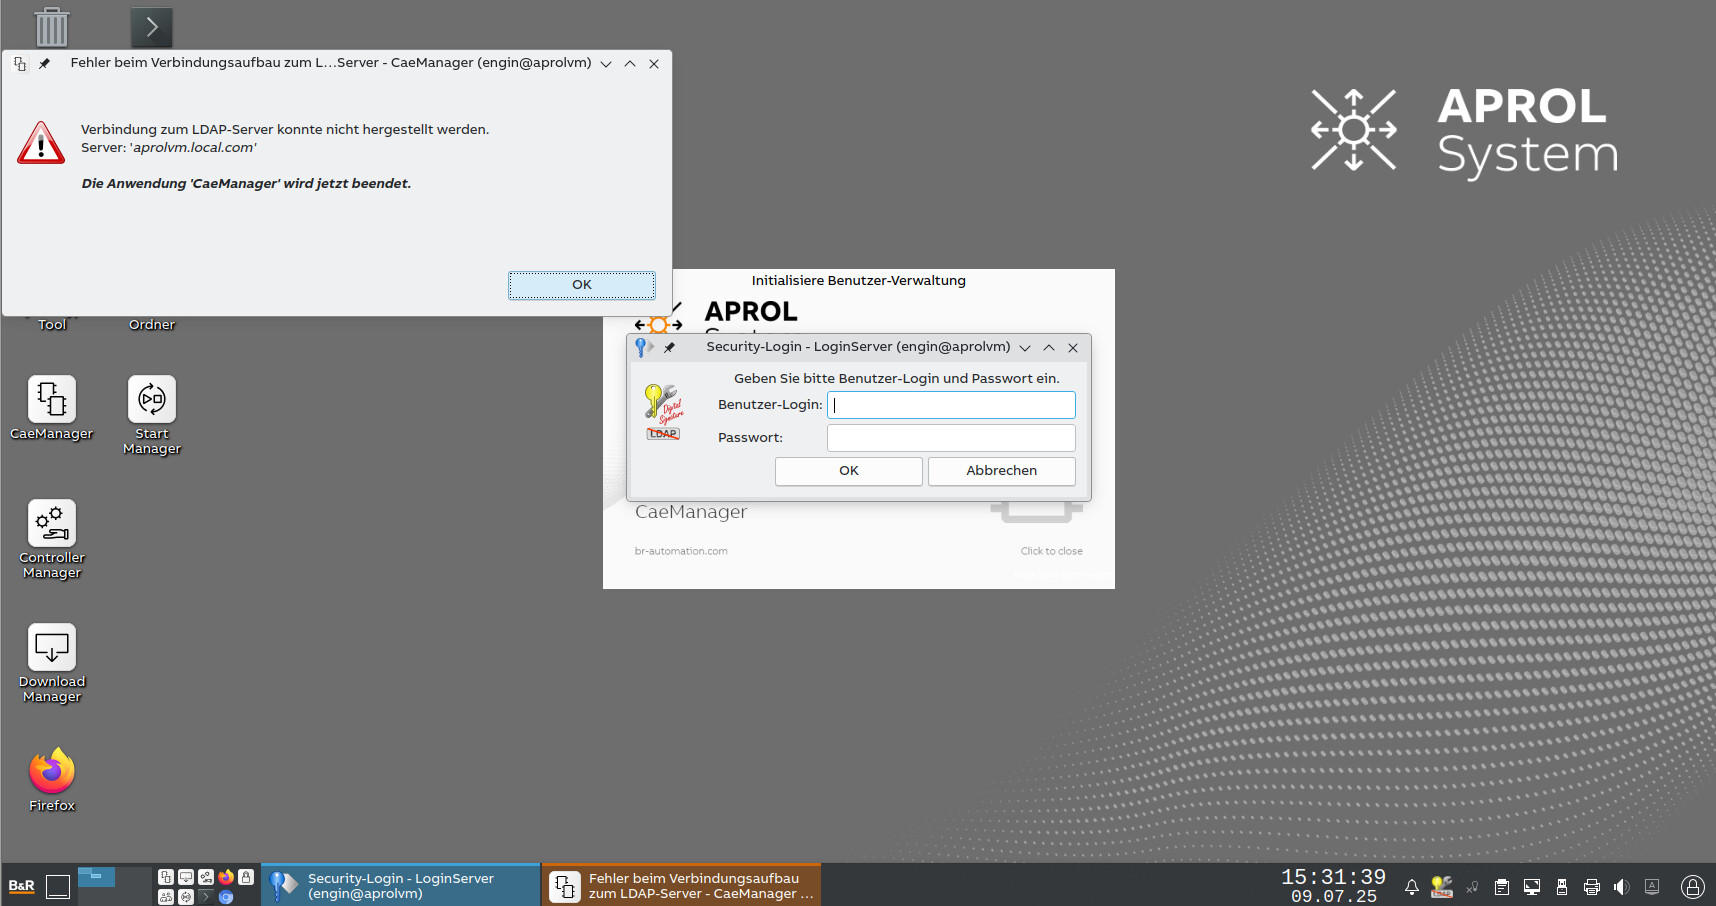The width and height of the screenshot is (1716, 906).
Task: Open the clipboard tray icon
Action: click(x=1502, y=887)
